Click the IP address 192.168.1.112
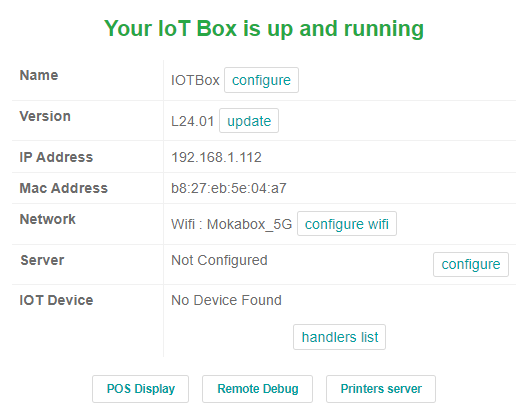Viewport: 527px width, 414px height. click(216, 157)
